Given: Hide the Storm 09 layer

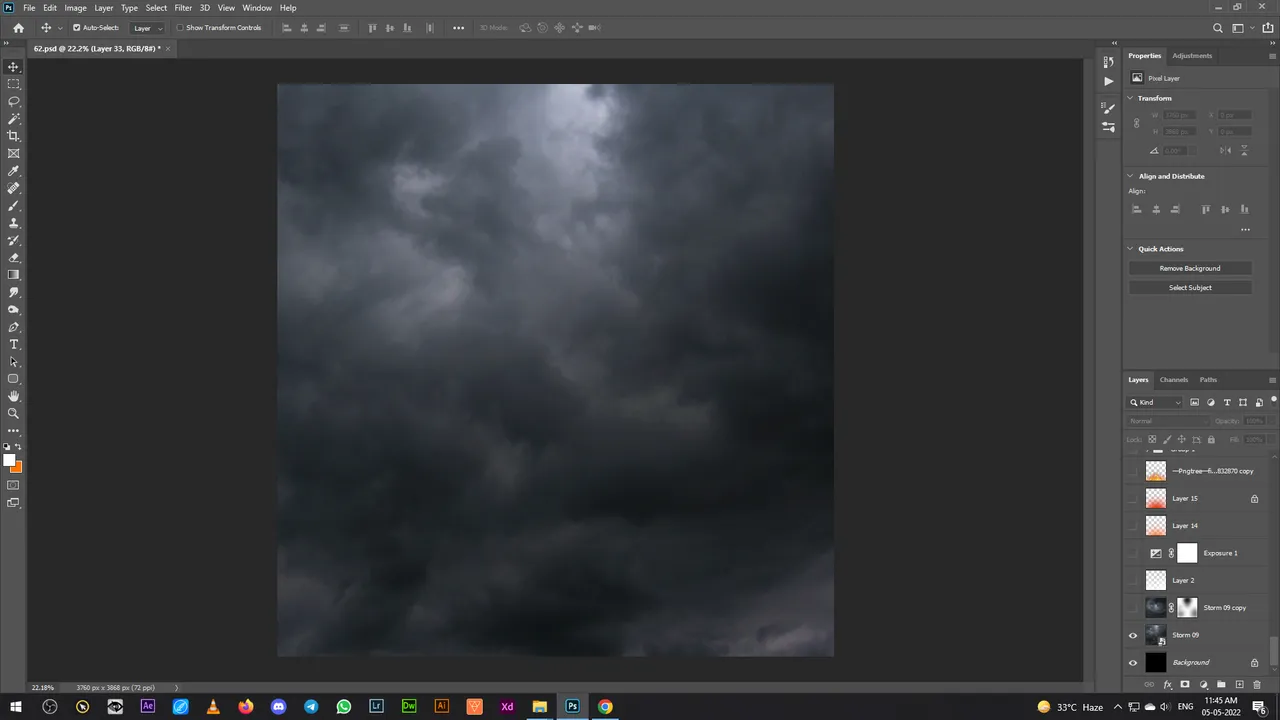Looking at the screenshot, I should 1133,635.
